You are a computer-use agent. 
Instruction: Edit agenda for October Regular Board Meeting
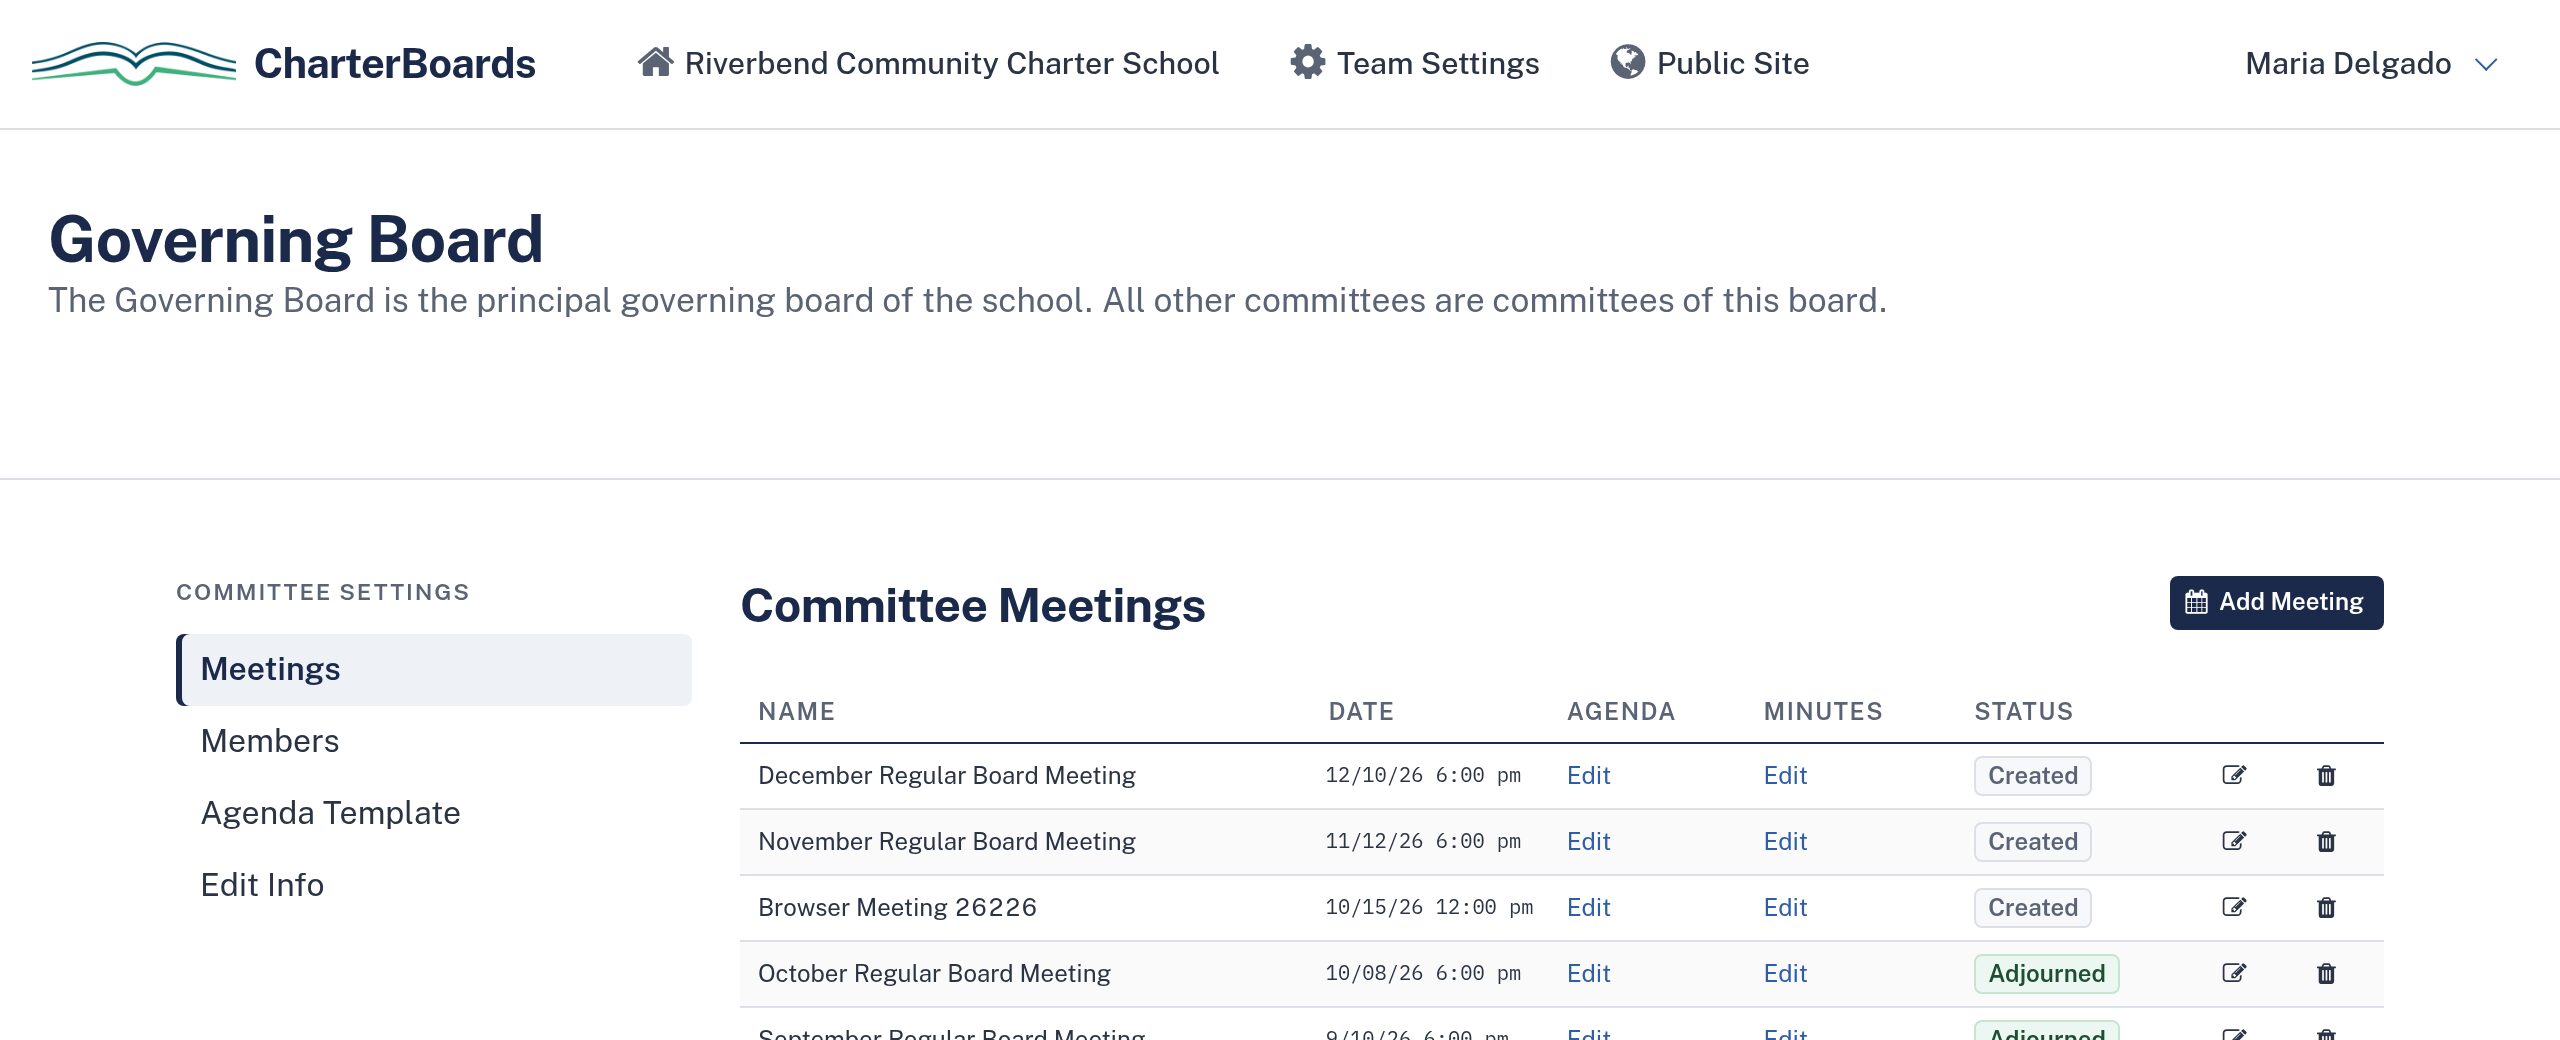coord(1588,973)
